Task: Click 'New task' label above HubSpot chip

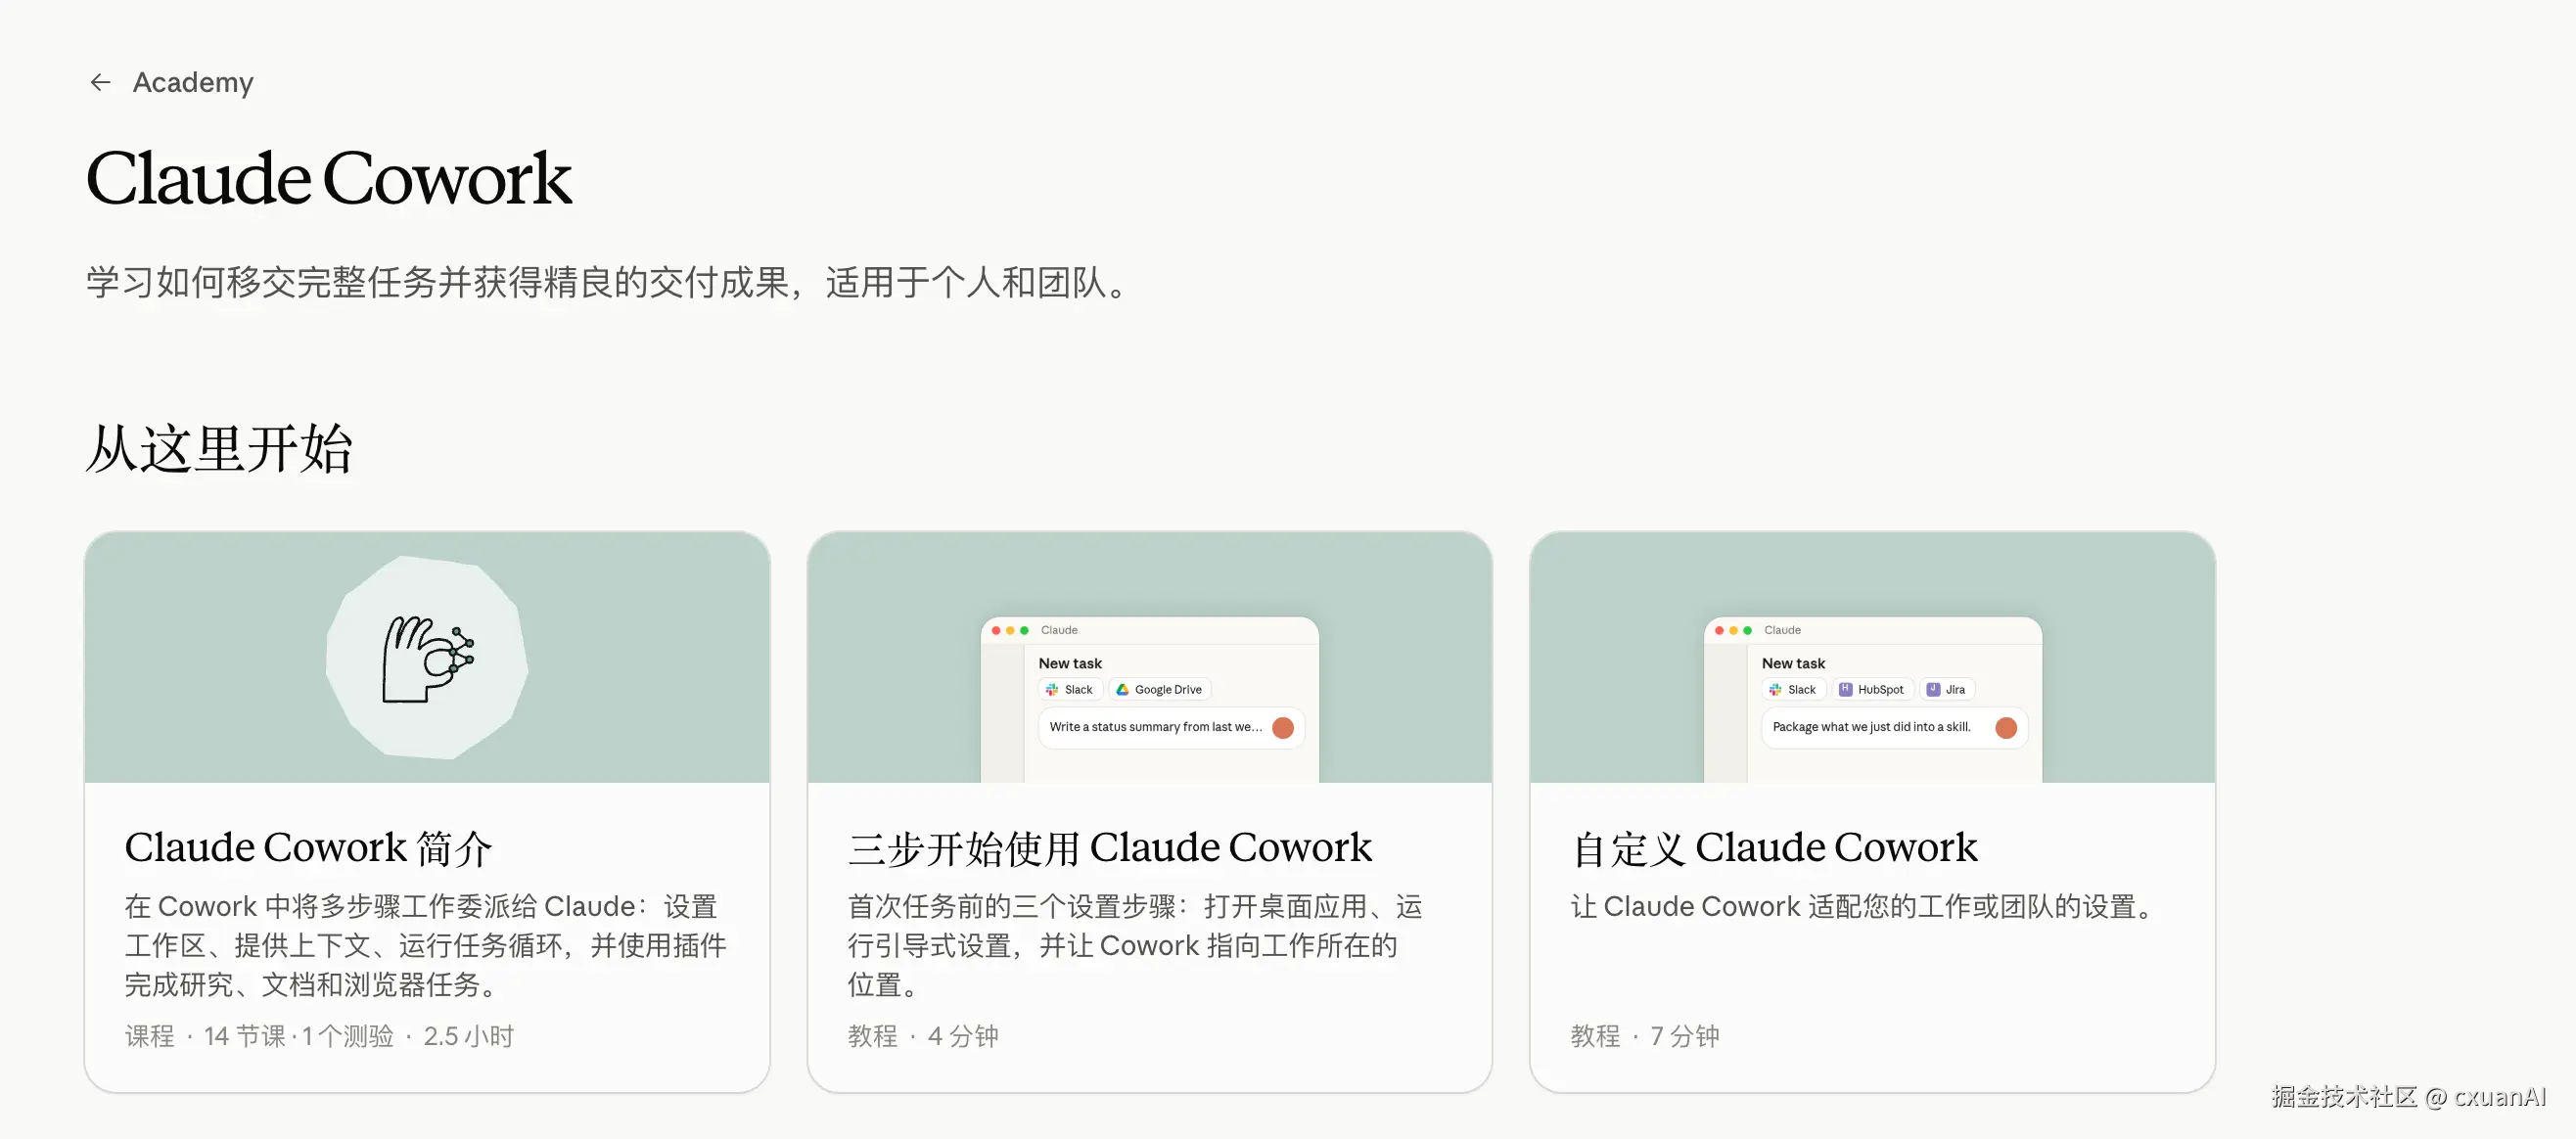Action: pos(1793,663)
